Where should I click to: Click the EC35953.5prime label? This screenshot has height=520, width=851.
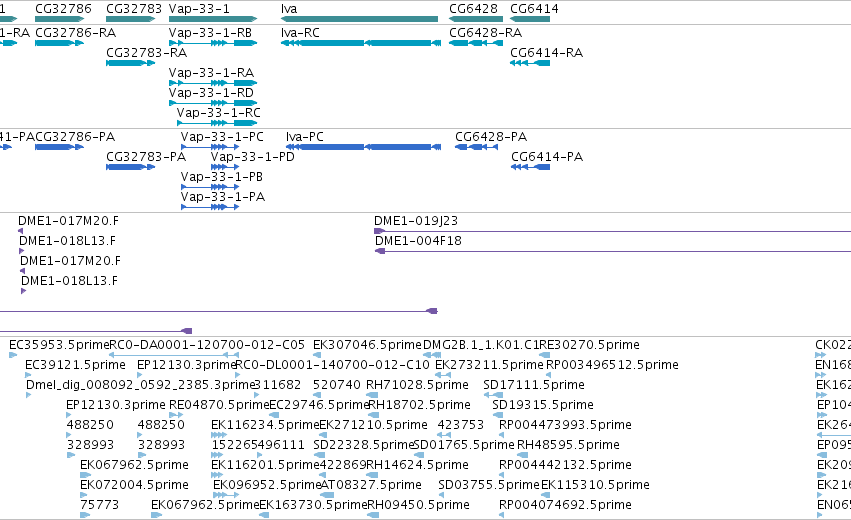[59, 345]
